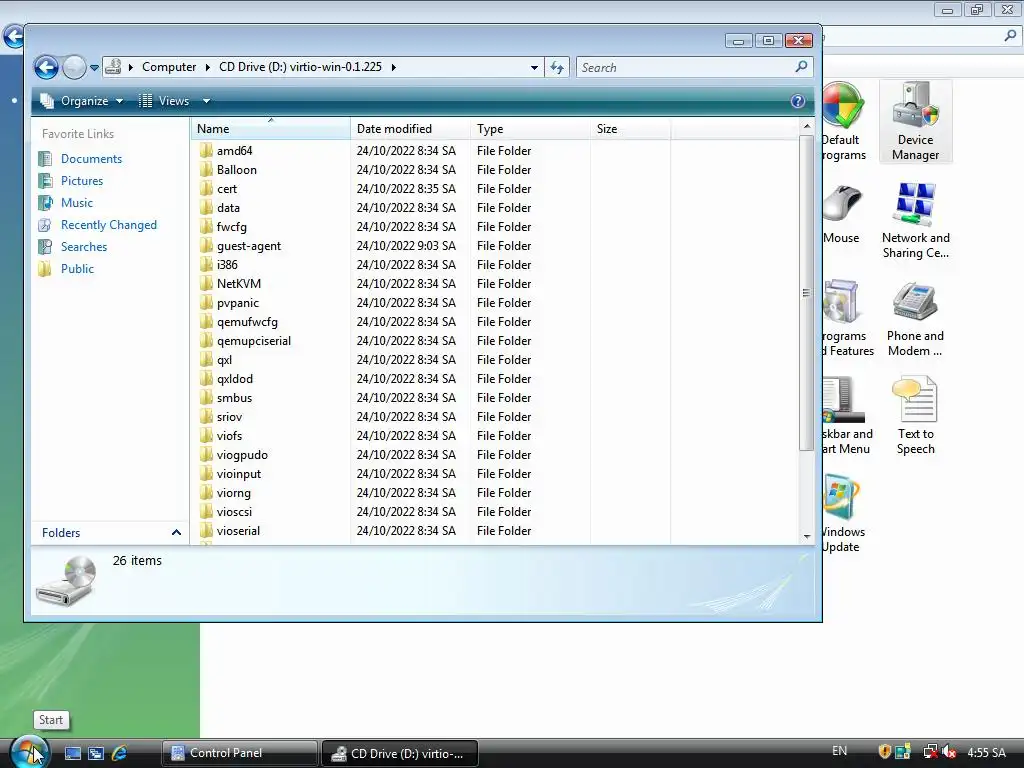1024x768 pixels.
Task: Select the amd64 folder icon
Action: [x=206, y=150]
